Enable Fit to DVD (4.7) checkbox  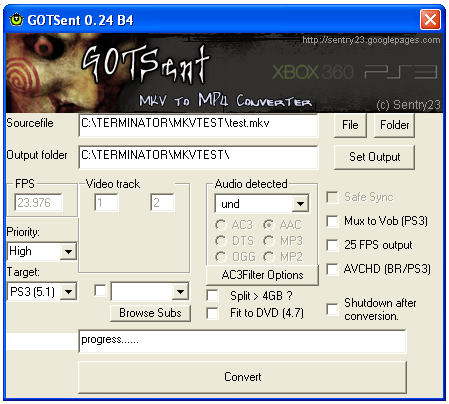click(x=213, y=313)
